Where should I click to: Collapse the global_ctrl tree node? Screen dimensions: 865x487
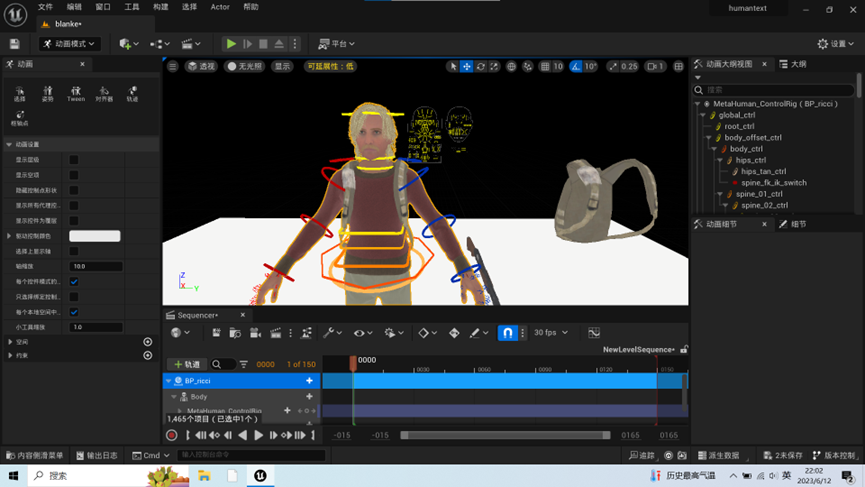pyautogui.click(x=703, y=115)
